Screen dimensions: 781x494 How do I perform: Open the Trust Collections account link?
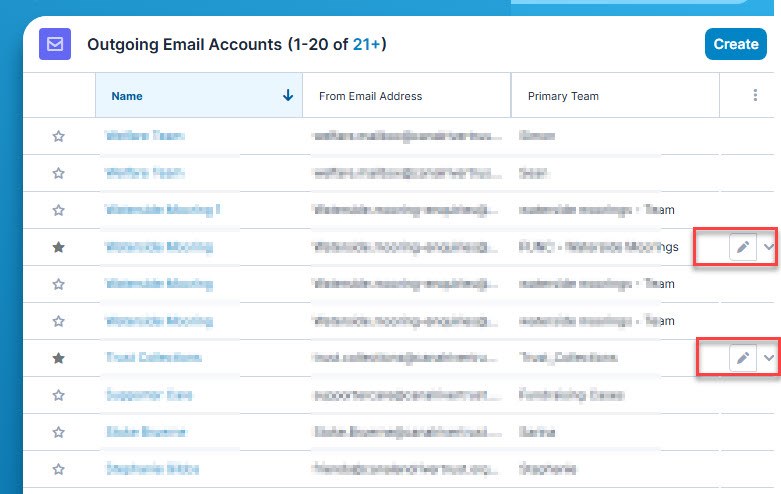coord(153,357)
